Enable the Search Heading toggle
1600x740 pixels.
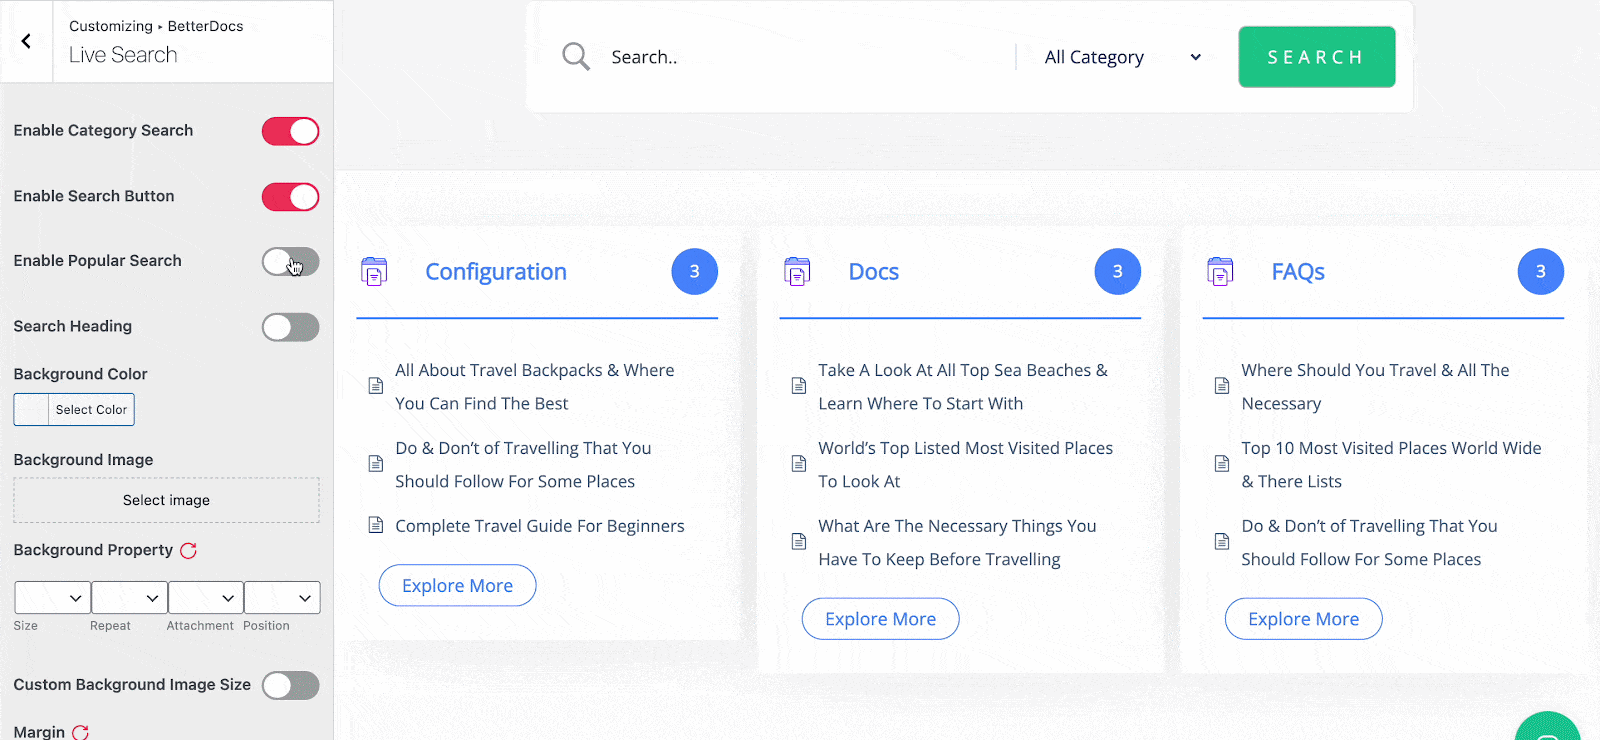(x=290, y=327)
